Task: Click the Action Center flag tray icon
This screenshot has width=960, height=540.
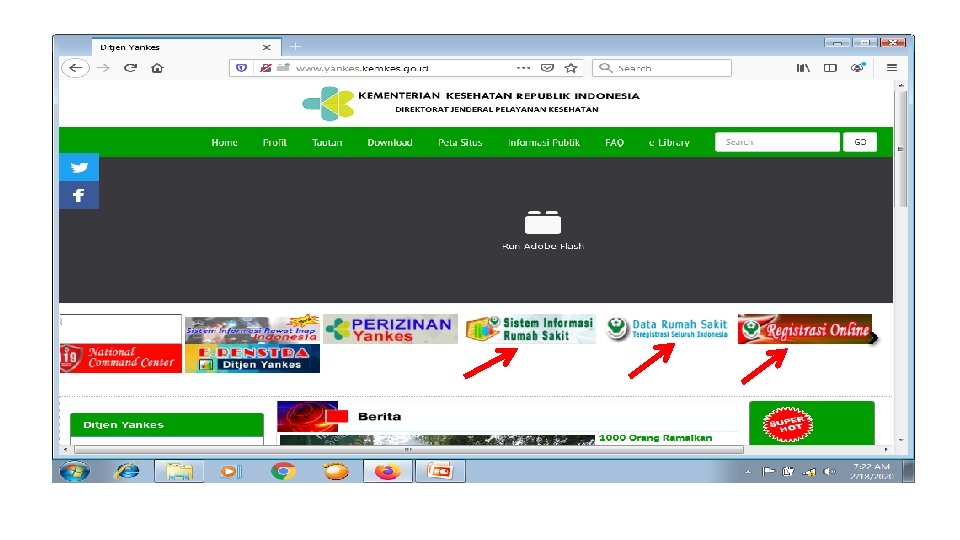Action: tap(768, 471)
